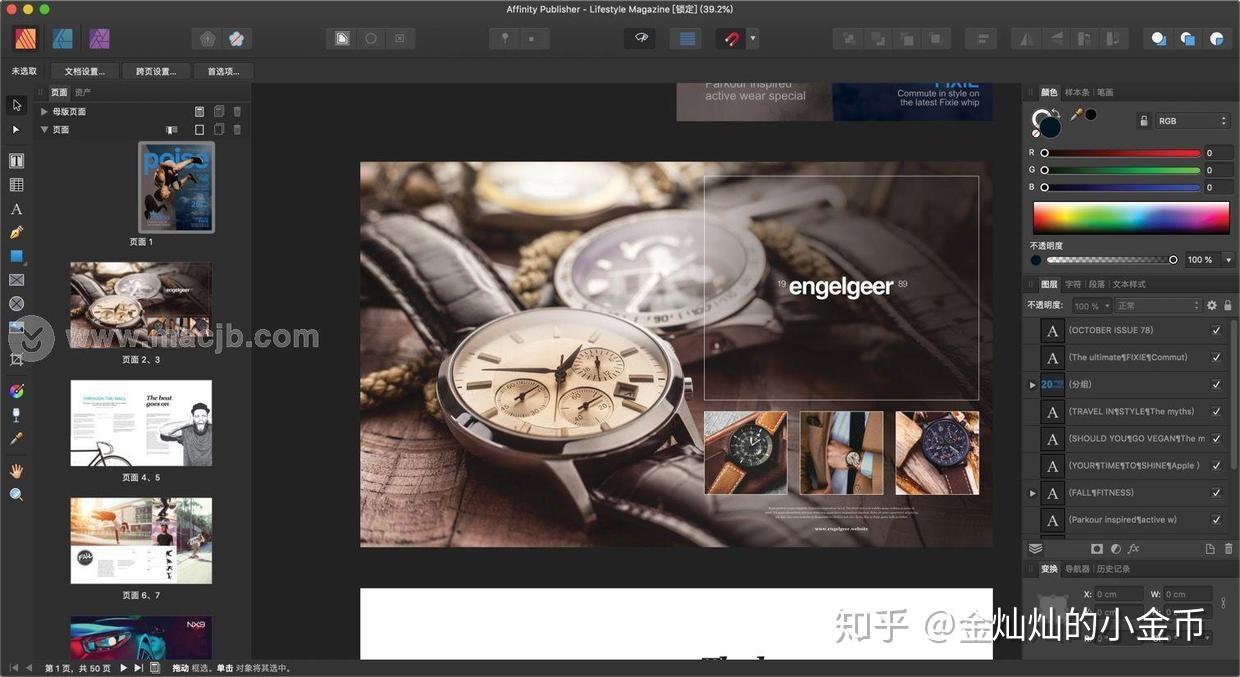Expand the (分组) layer group
Image resolution: width=1240 pixels, height=677 pixels.
coord(1032,384)
